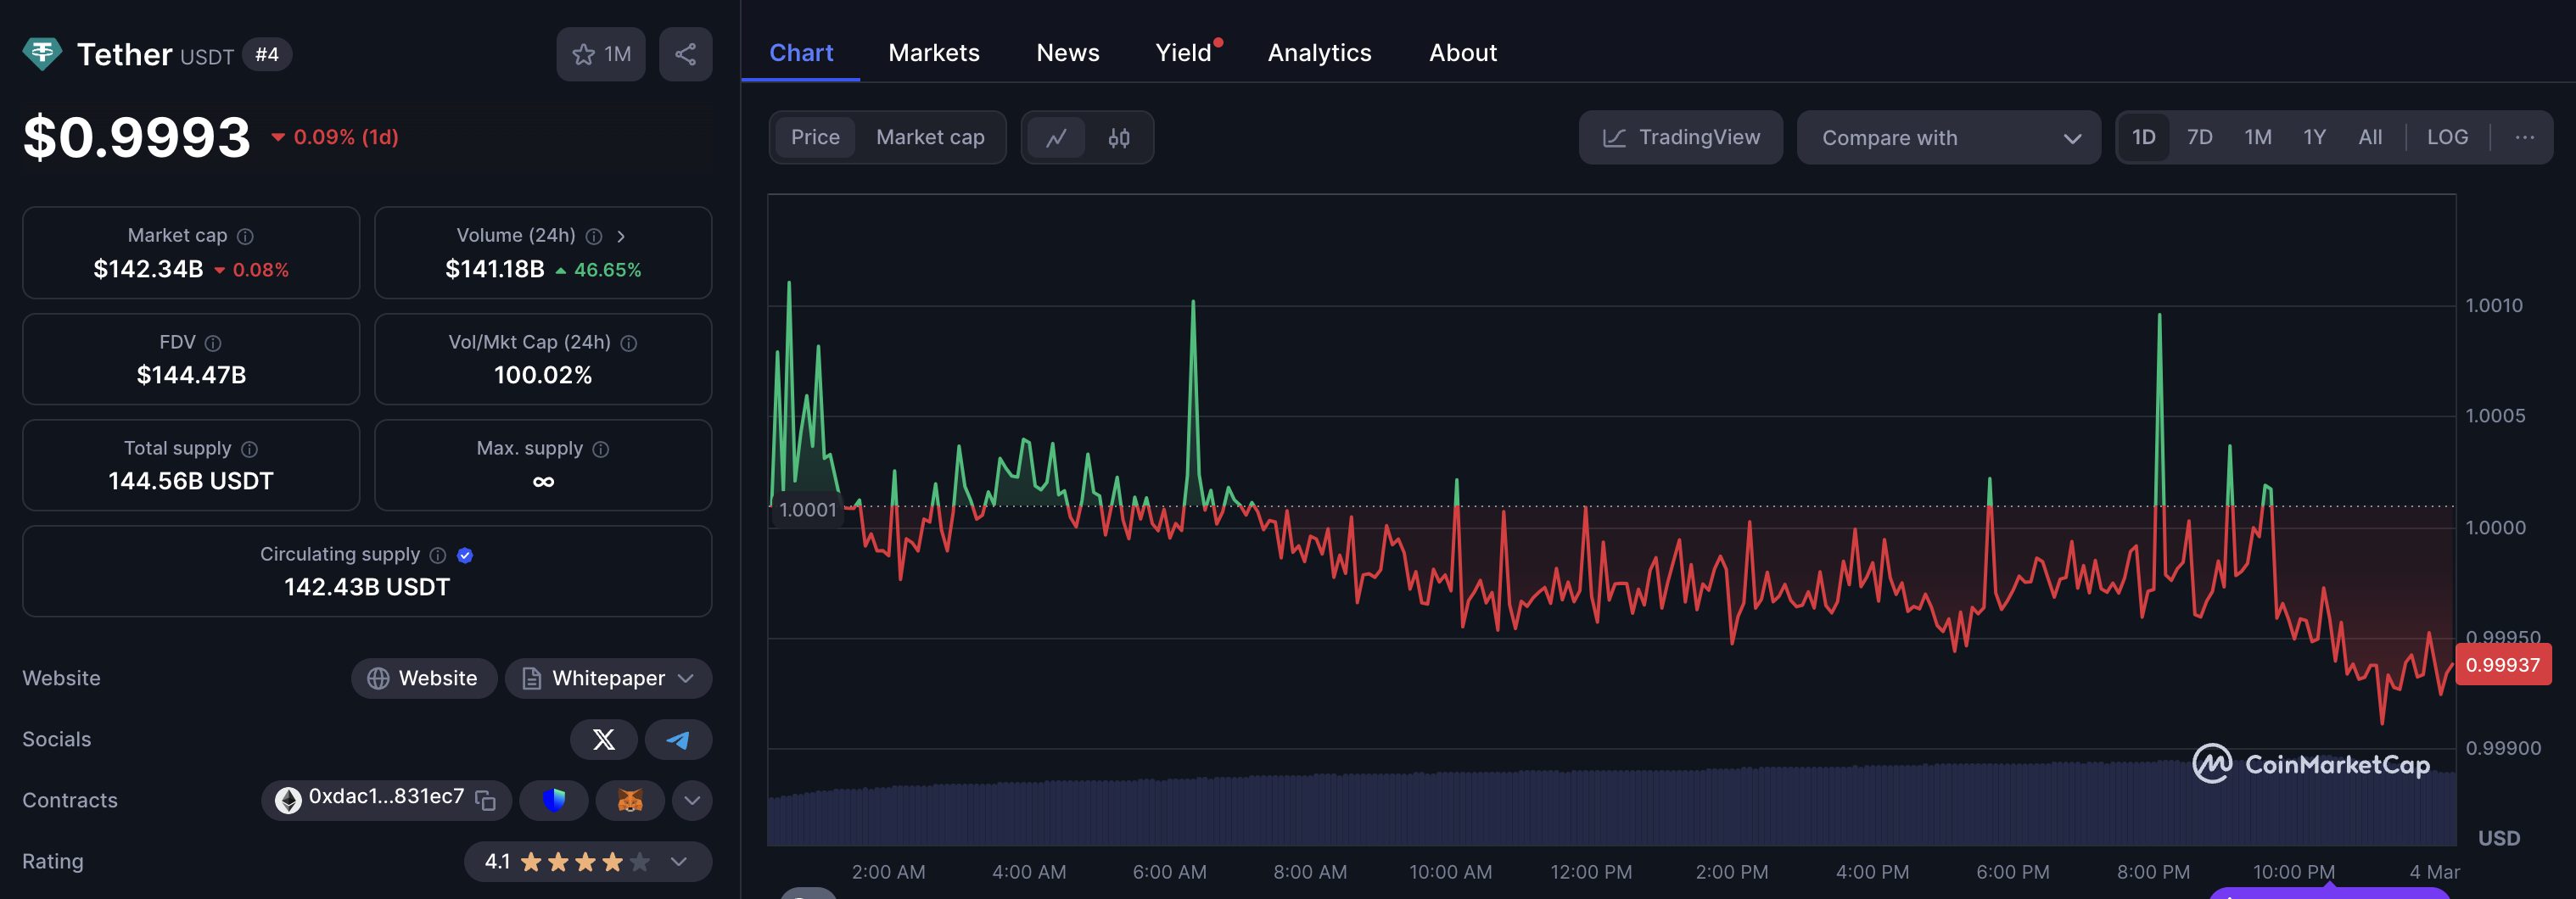Select Market cap chart mode
Image resolution: width=2576 pixels, height=899 pixels.
pos(930,137)
